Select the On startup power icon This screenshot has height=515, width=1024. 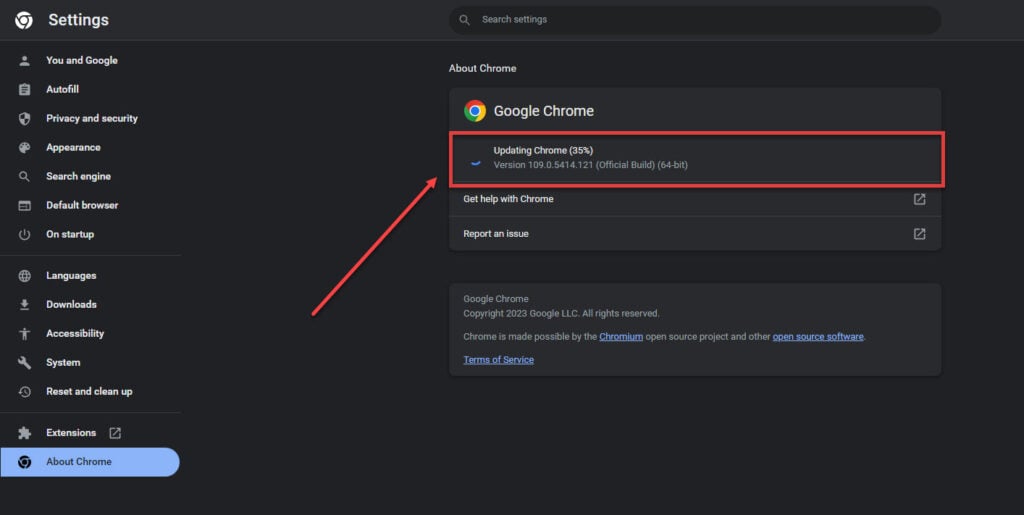click(24, 234)
